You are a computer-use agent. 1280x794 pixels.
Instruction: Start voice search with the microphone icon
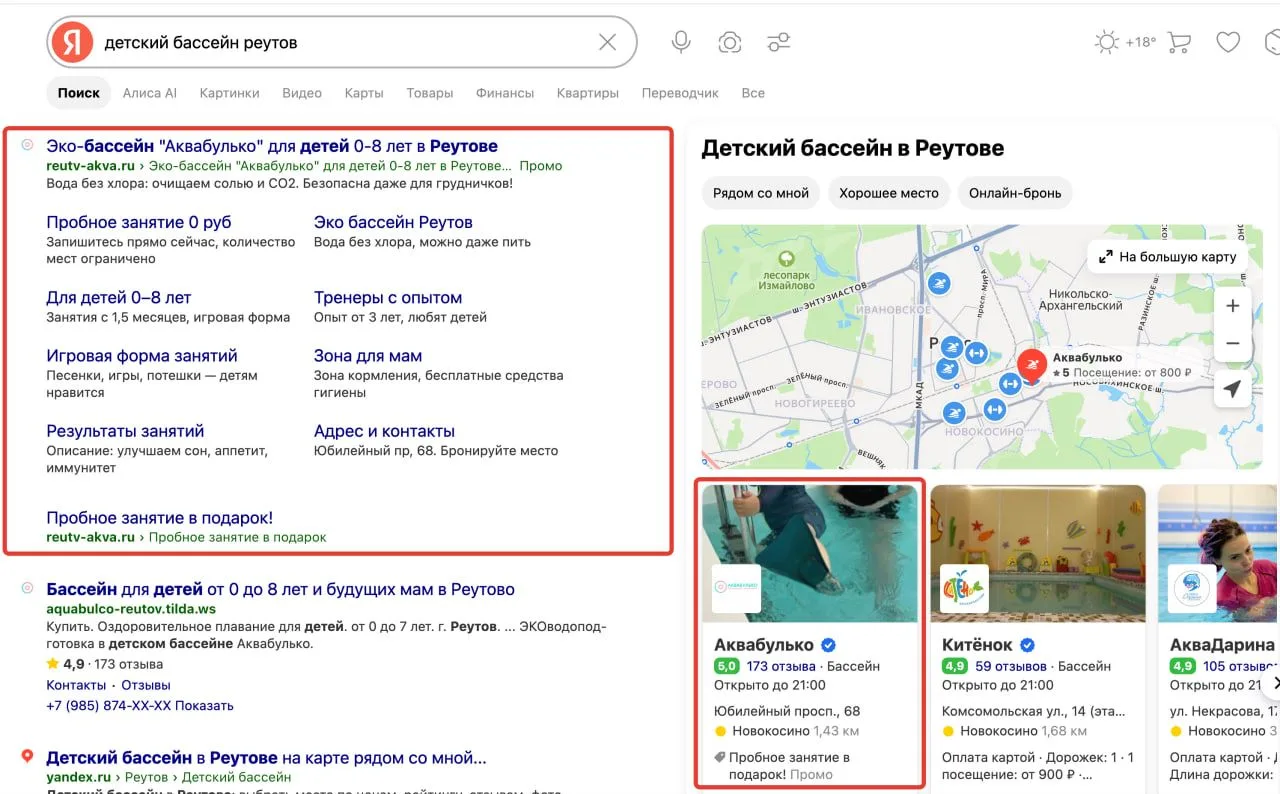tap(681, 42)
